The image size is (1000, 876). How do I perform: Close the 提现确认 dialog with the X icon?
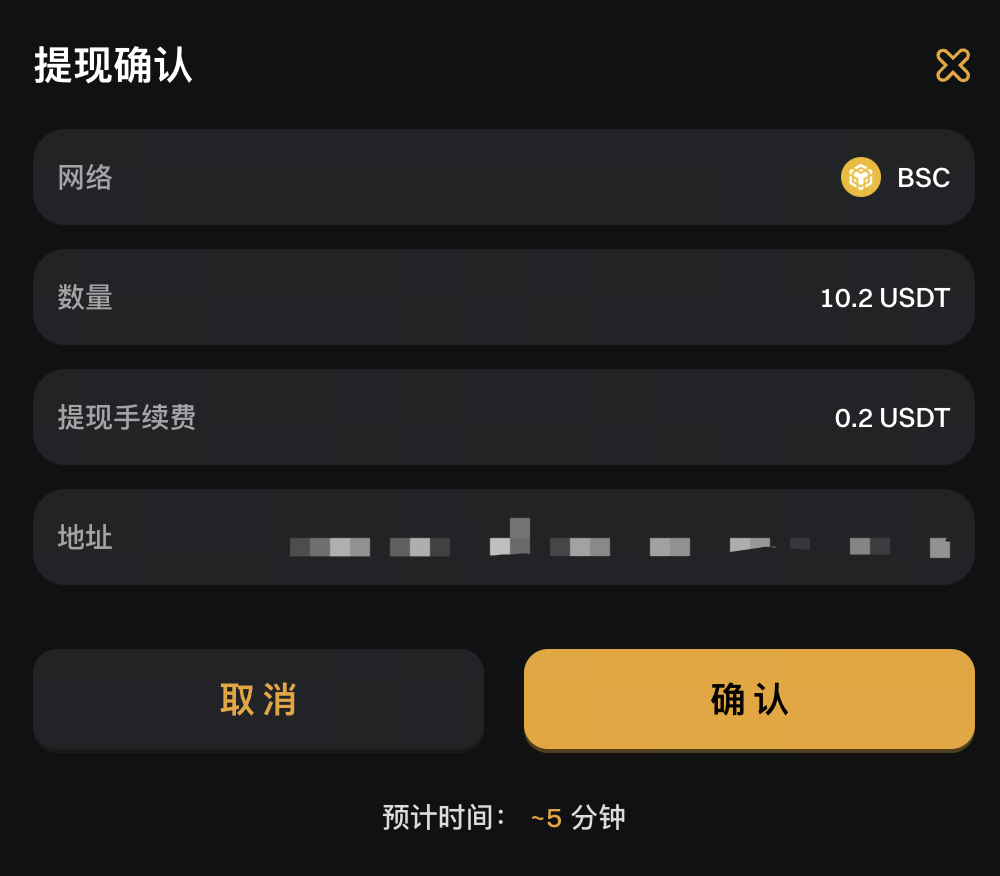point(952,65)
